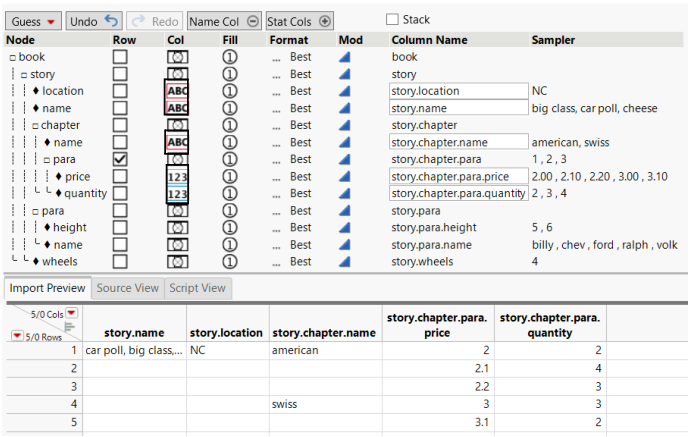
Task: Click the 123 column icon for price
Action: point(177,176)
